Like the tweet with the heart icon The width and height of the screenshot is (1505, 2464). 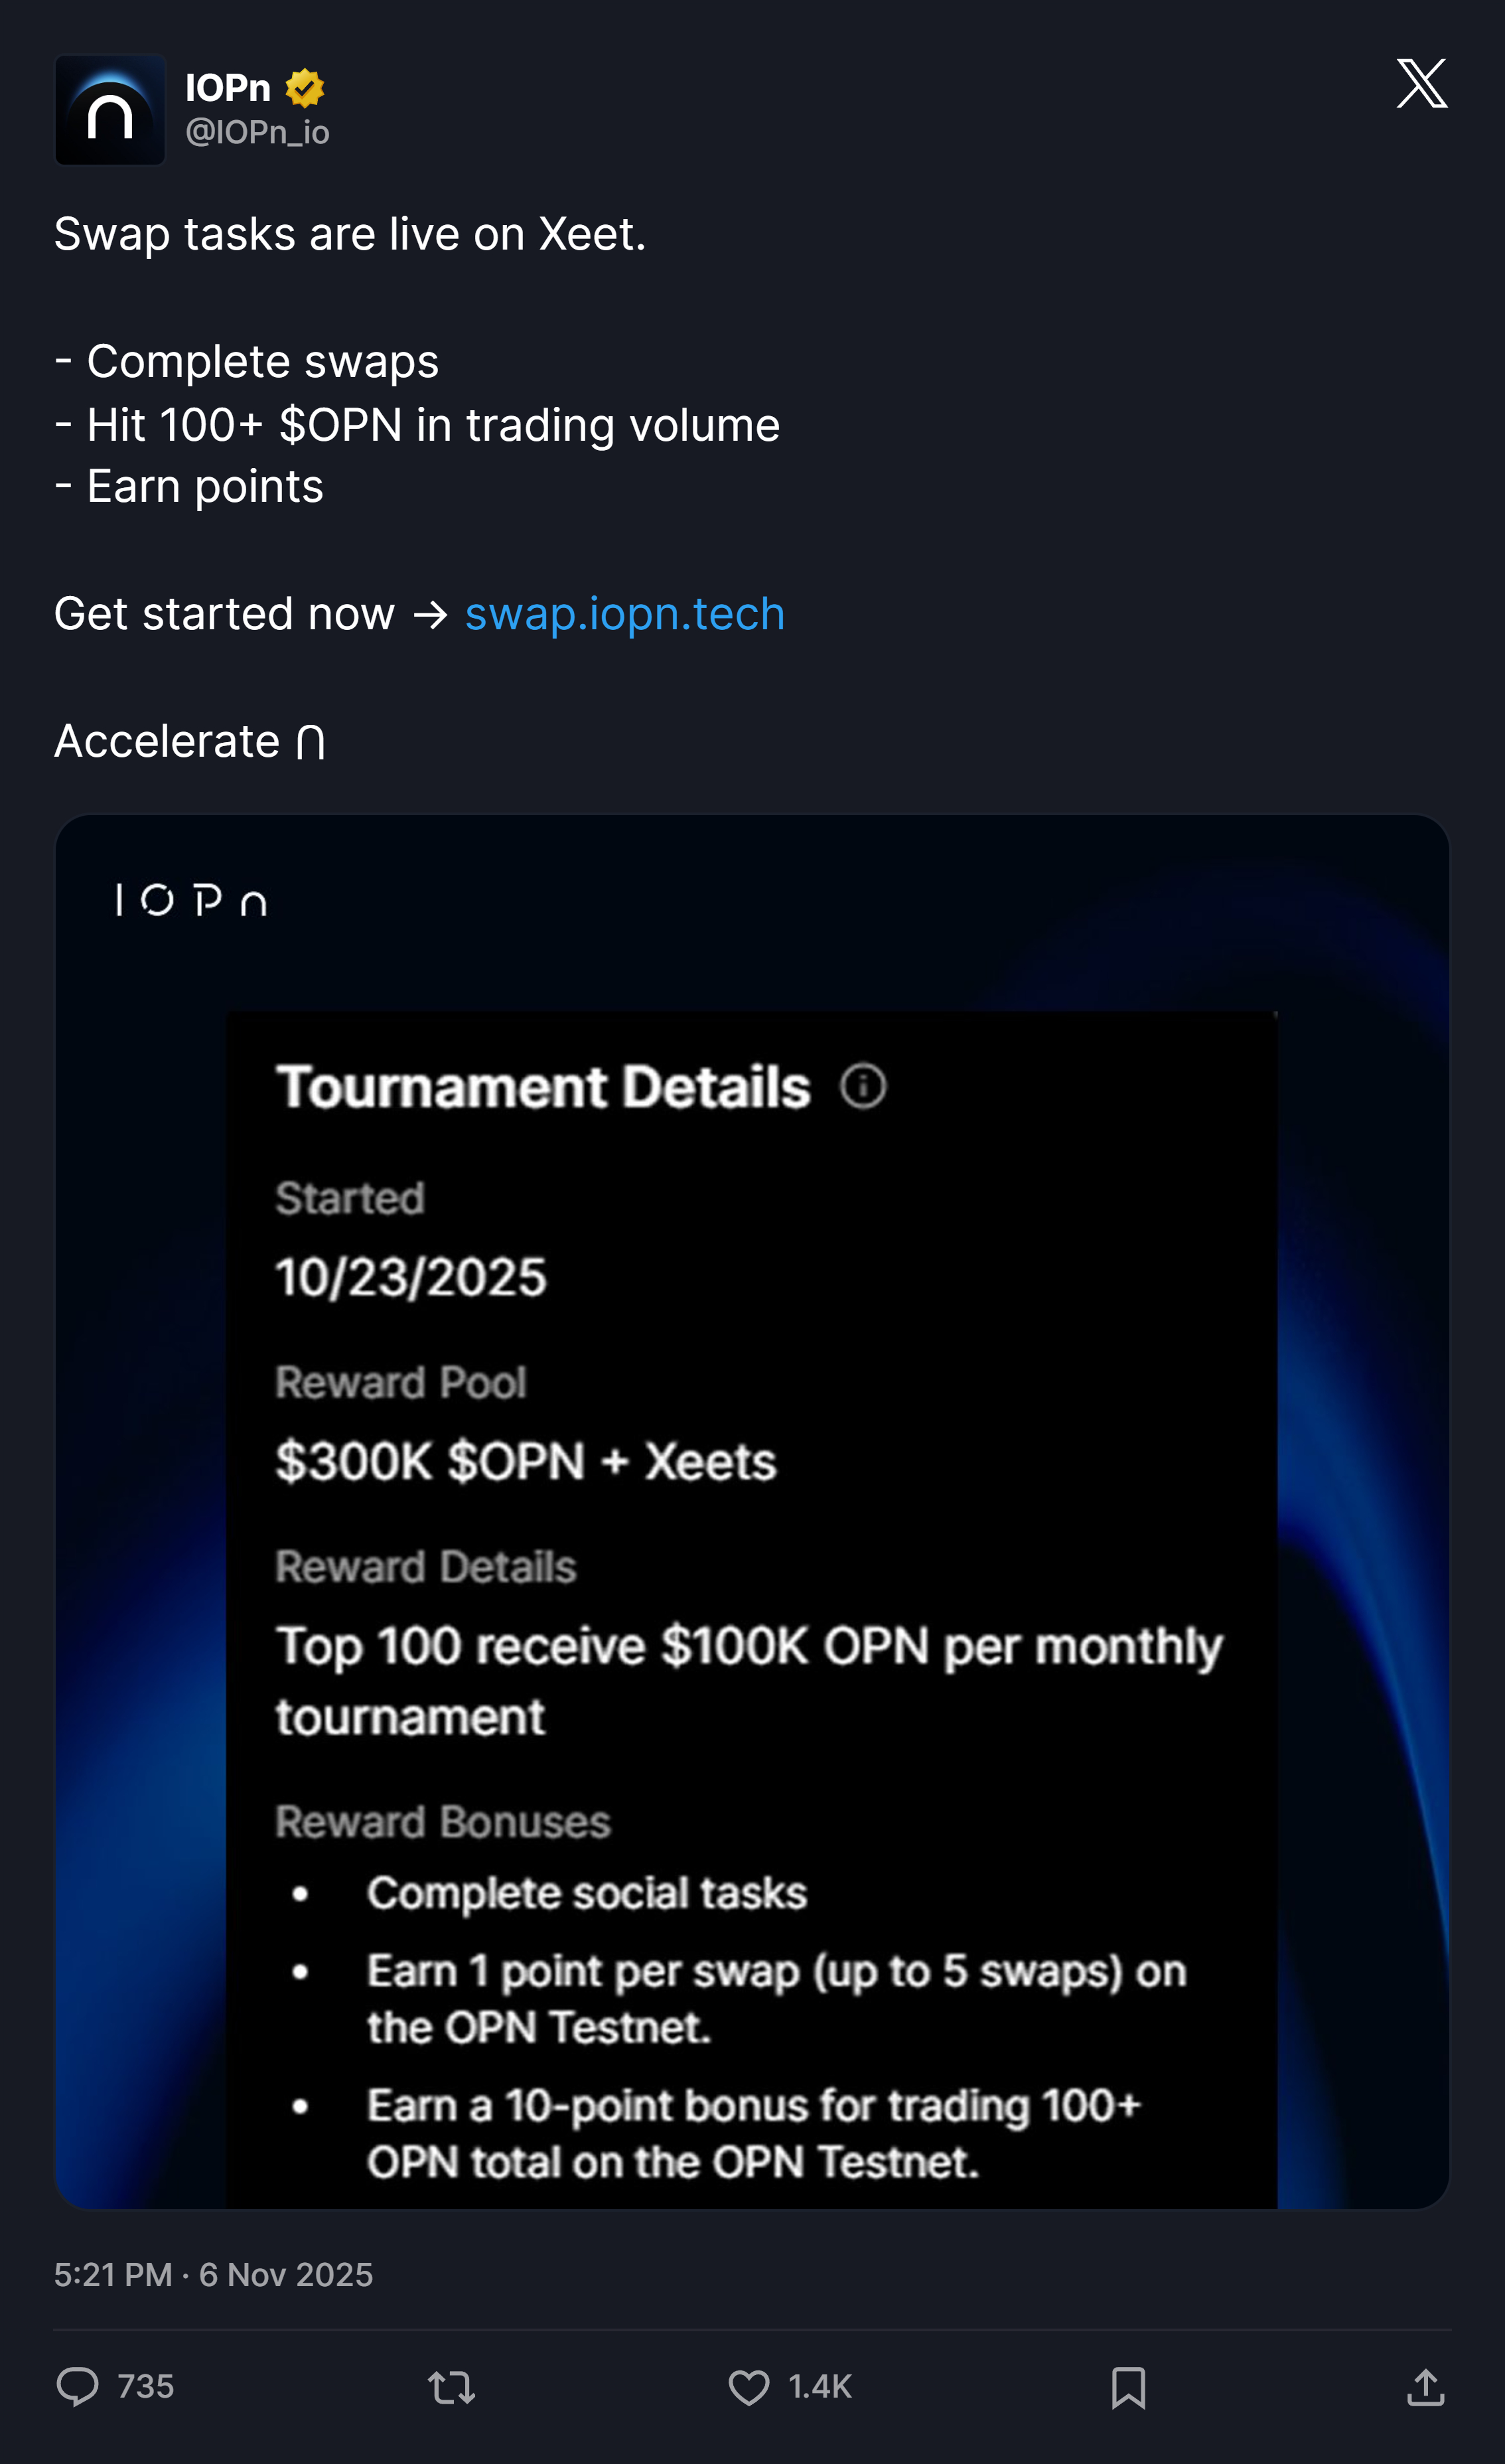click(748, 2387)
